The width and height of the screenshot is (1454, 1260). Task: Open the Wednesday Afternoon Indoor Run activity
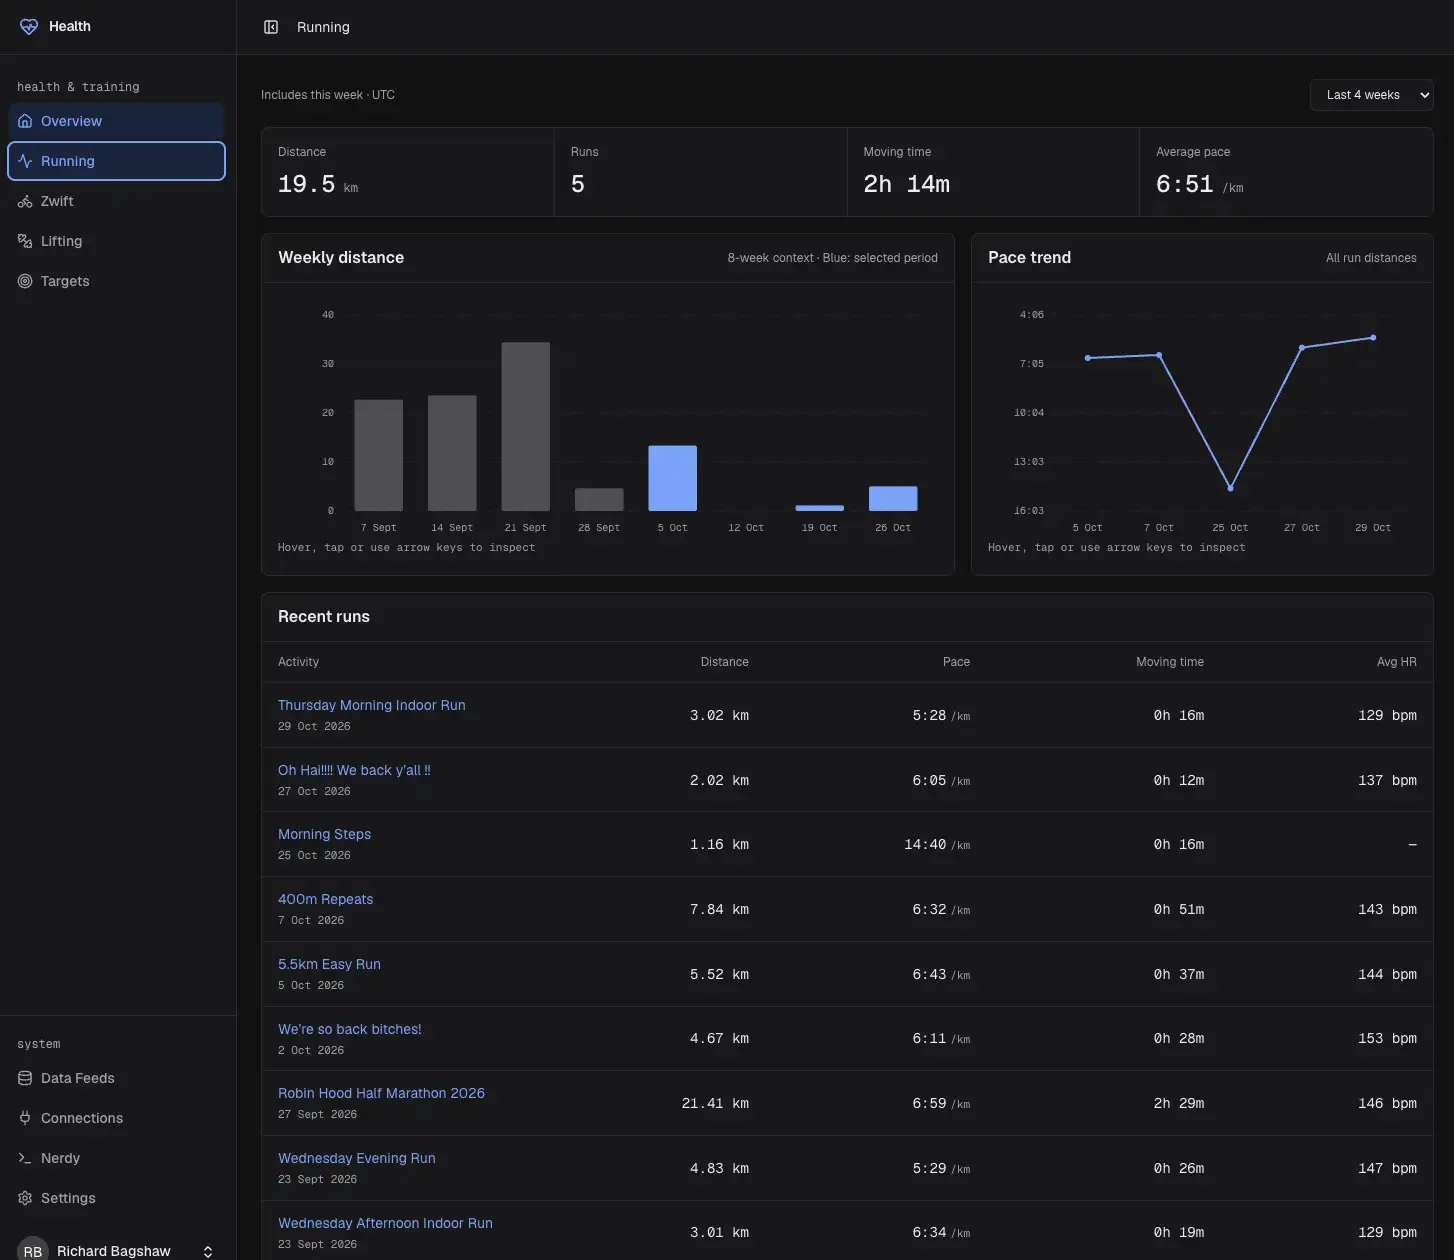385,1223
